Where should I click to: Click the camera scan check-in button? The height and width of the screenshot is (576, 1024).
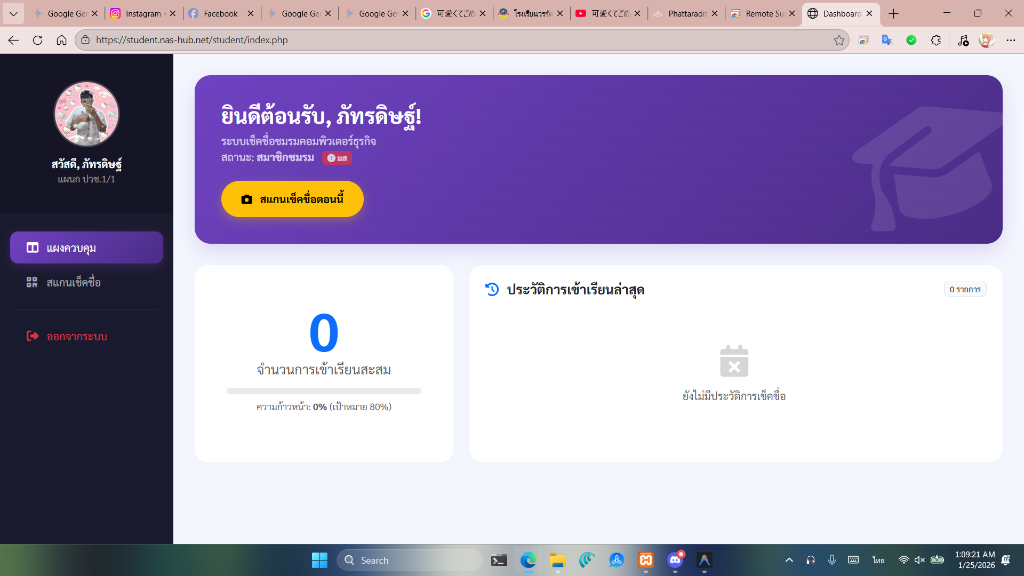(x=292, y=199)
